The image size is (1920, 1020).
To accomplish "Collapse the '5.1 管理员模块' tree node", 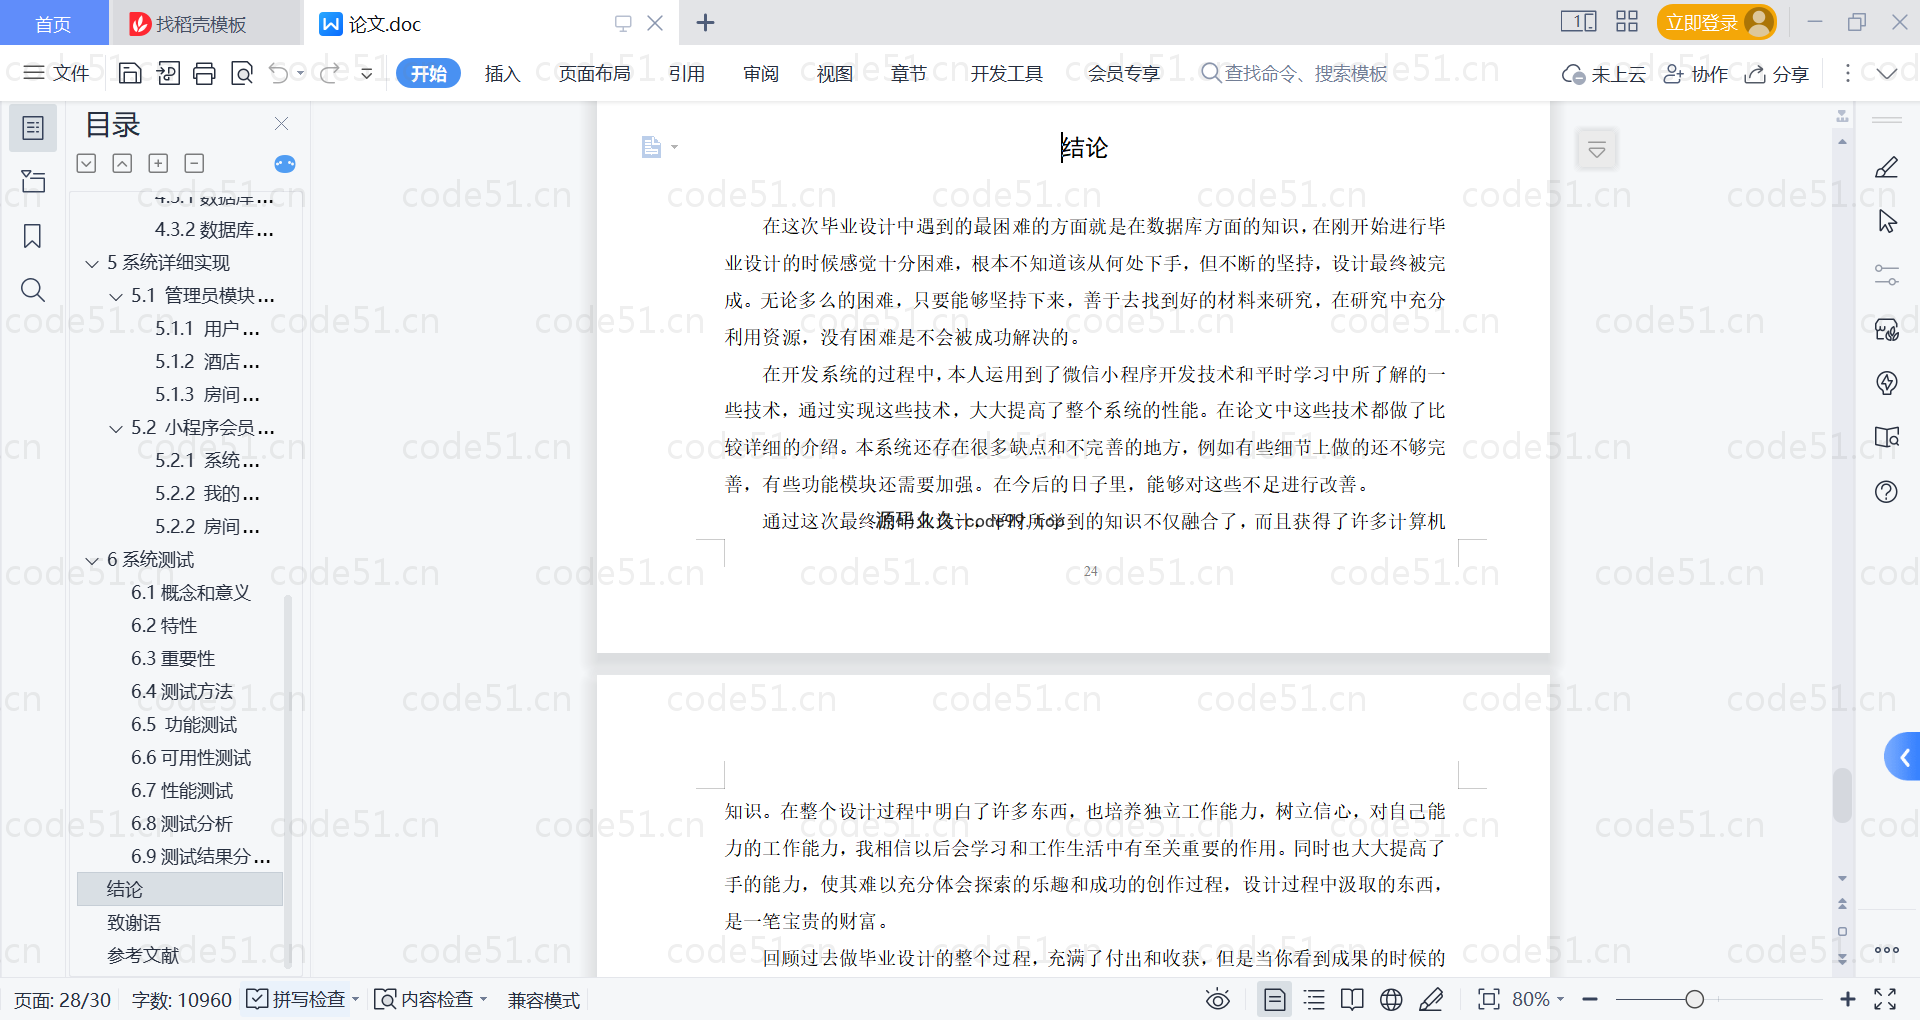I will click(x=116, y=297).
